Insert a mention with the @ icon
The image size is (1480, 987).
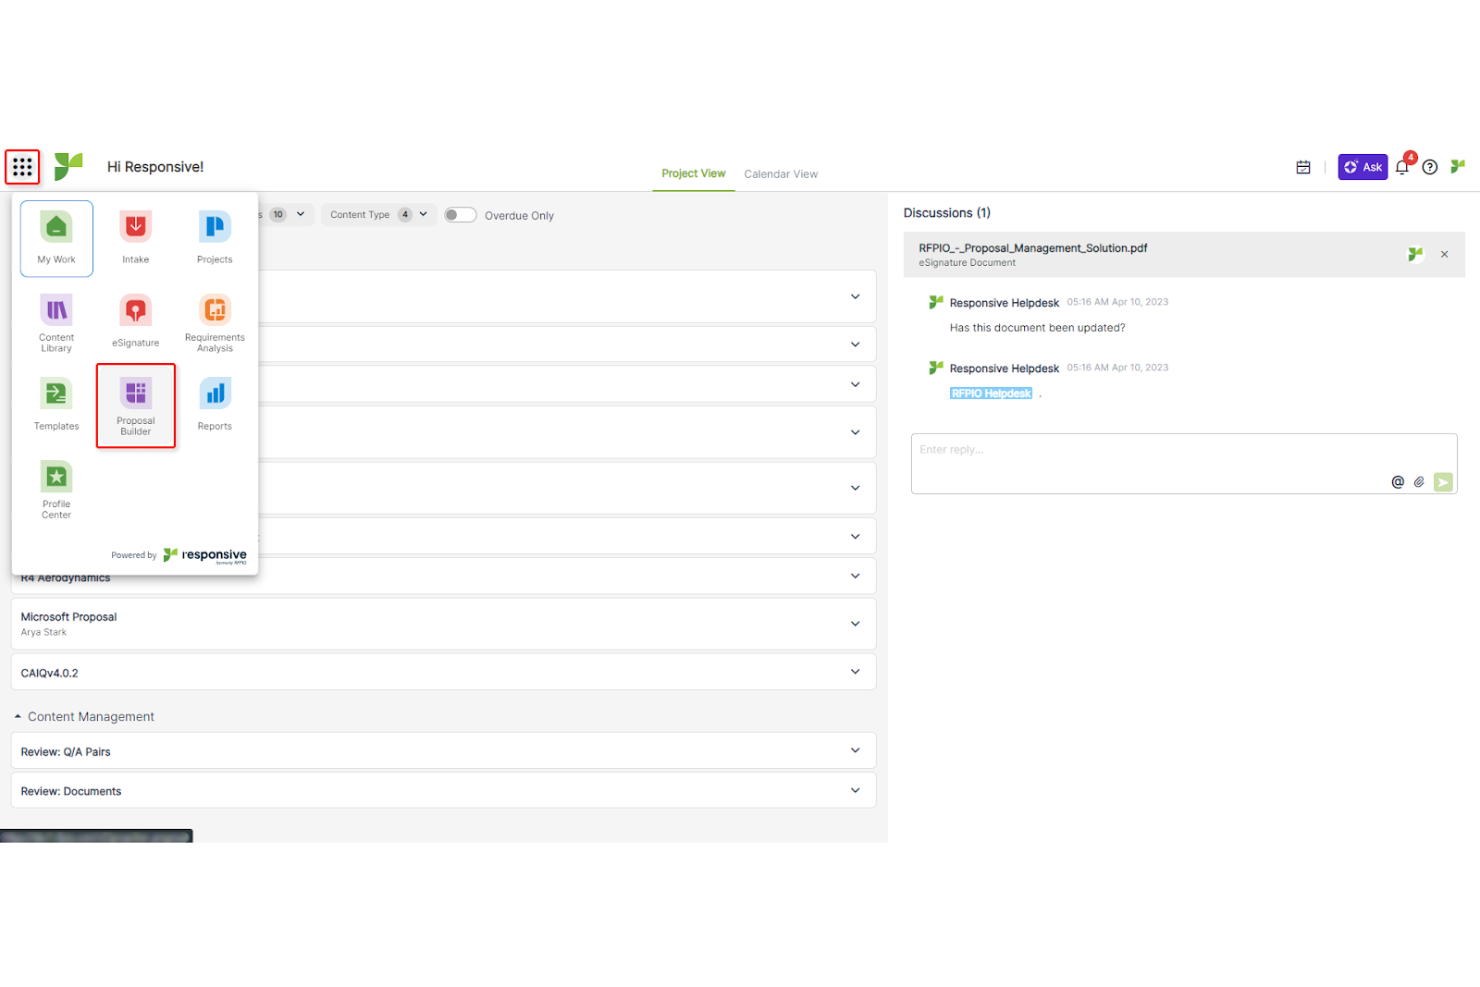coord(1396,481)
